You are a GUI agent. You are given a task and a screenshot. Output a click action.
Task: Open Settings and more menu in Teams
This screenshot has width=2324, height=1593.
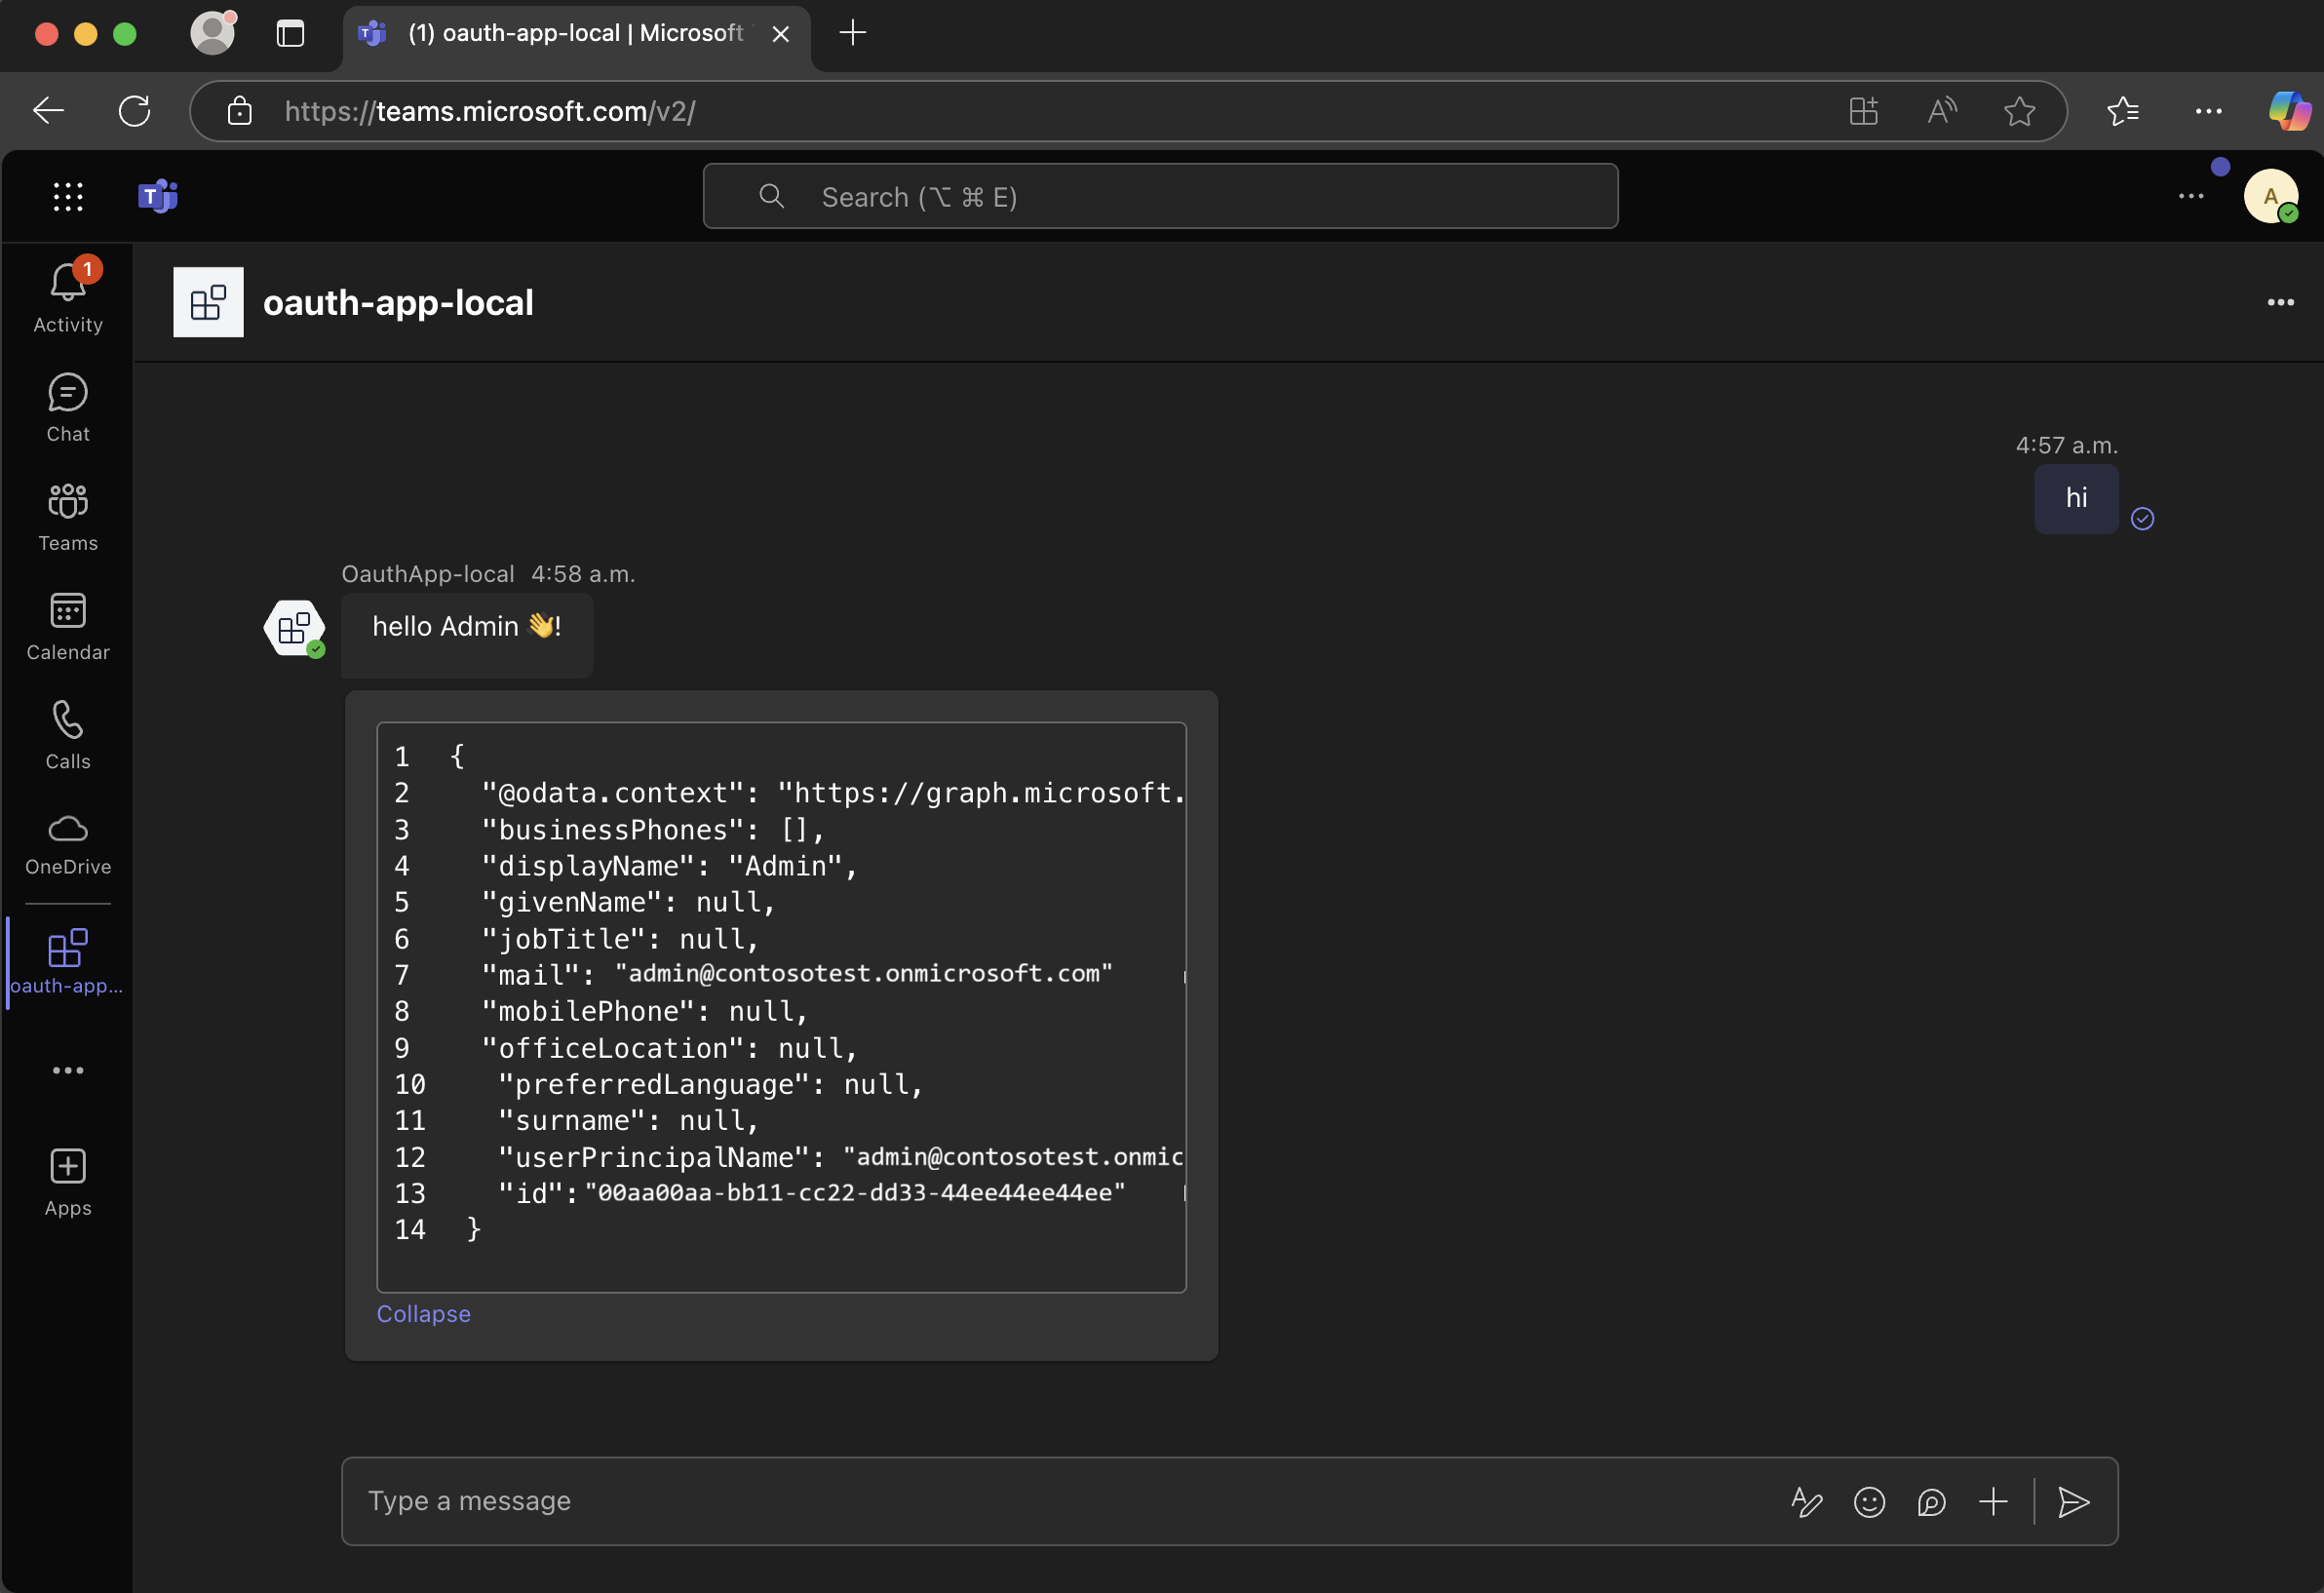pos(2190,196)
